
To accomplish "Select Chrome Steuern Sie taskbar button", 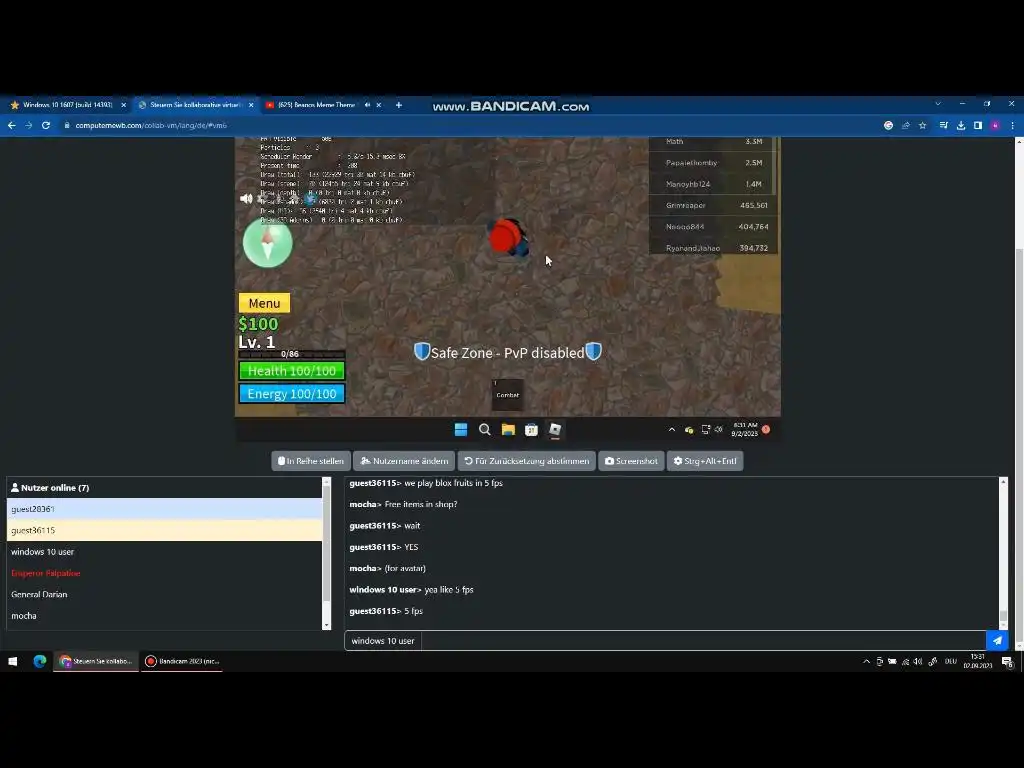I will point(96,662).
